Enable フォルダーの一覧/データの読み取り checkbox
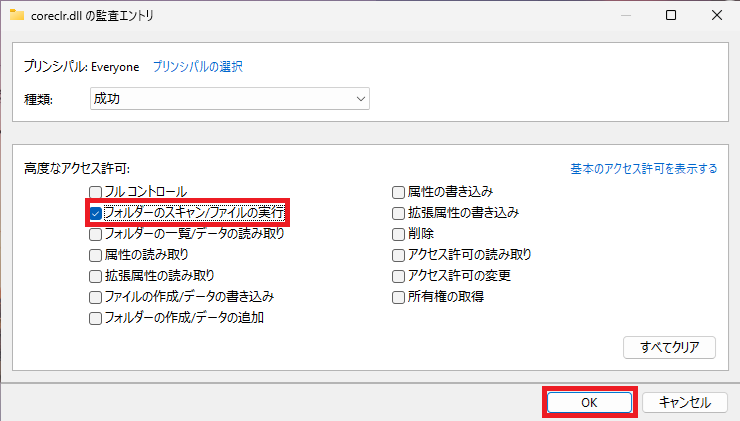Image resolution: width=740 pixels, height=421 pixels. pyautogui.click(x=95, y=234)
